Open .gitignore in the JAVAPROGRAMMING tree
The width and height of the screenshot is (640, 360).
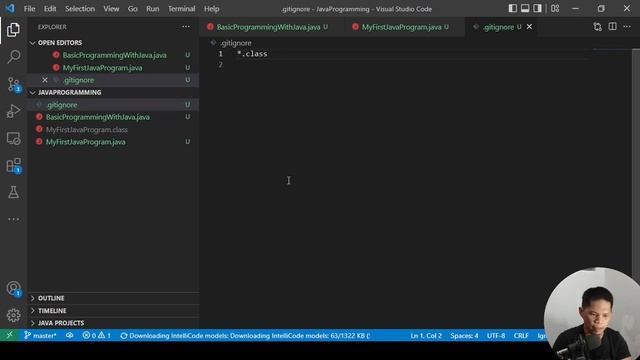(x=113, y=105)
